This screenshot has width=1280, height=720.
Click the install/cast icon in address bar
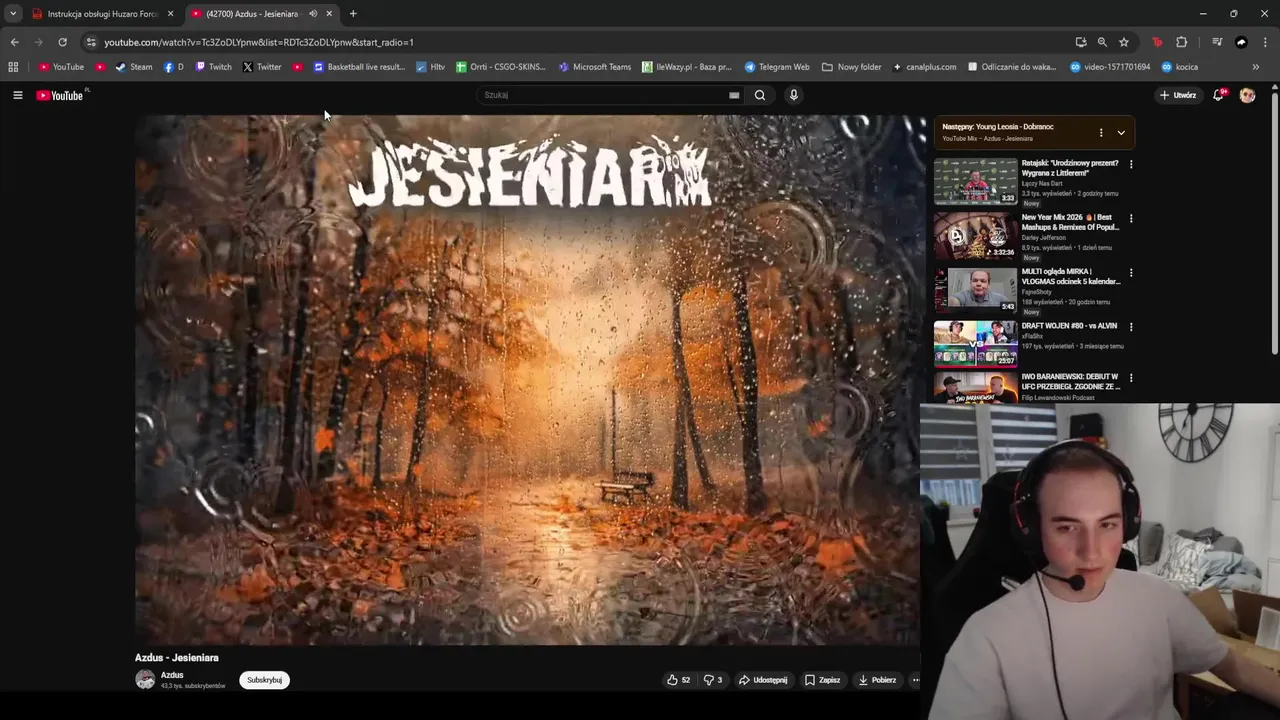[1080, 42]
